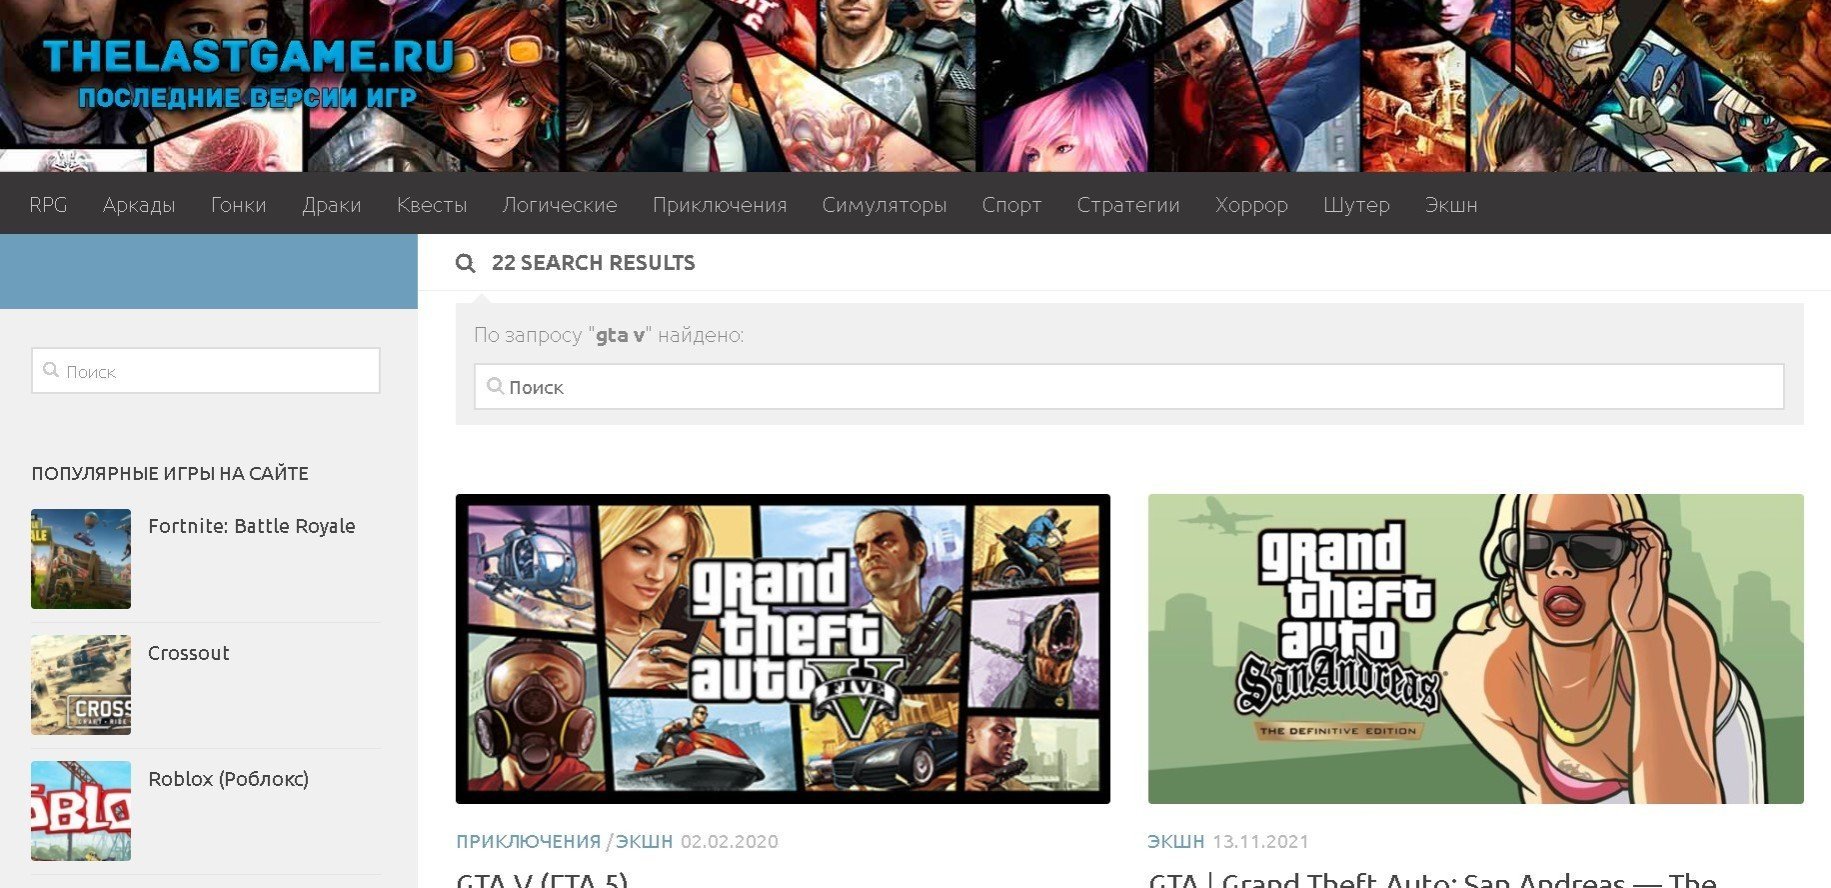1831x888 pixels.
Task: Go to the Шутер category
Action: [x=1357, y=205]
